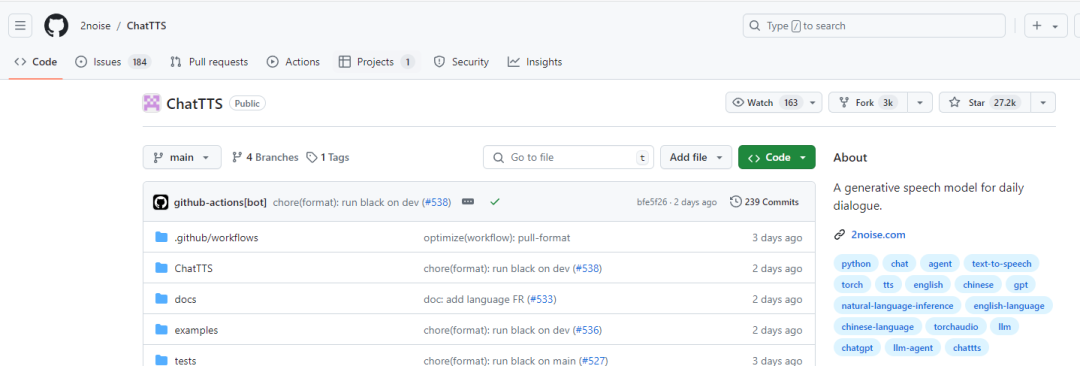Screen dimensions: 1080x366
Task: View the 1 Tags link
Action: [328, 157]
